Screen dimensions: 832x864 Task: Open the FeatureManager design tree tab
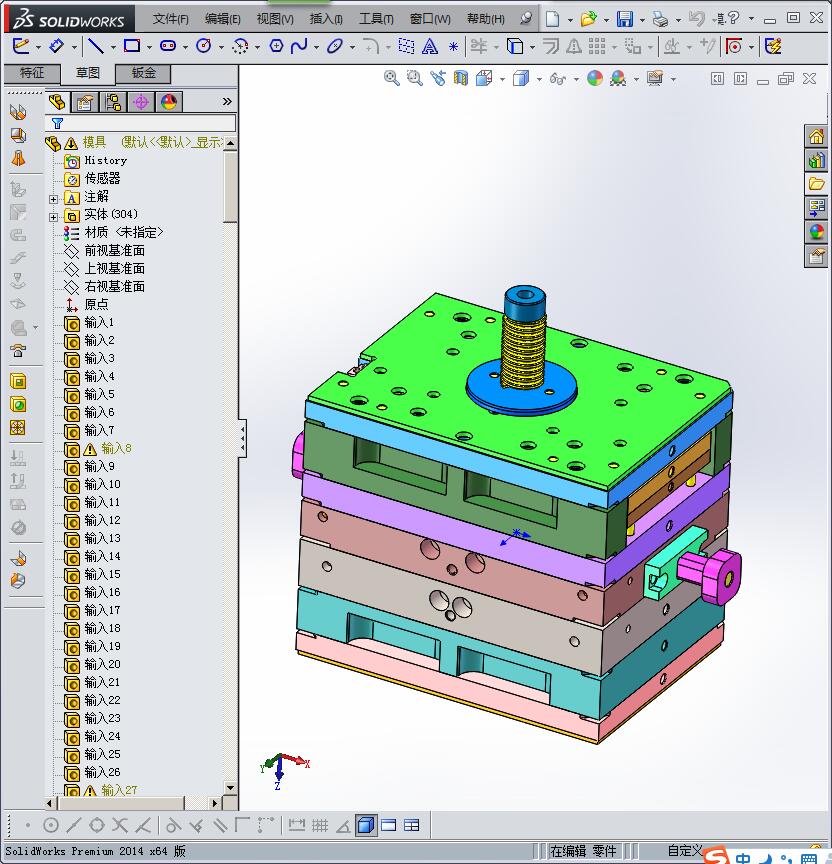tap(57, 101)
